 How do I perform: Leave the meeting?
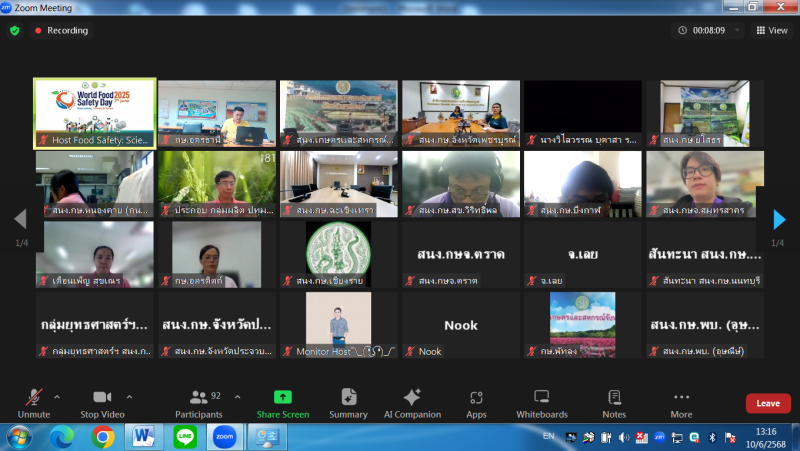767,403
